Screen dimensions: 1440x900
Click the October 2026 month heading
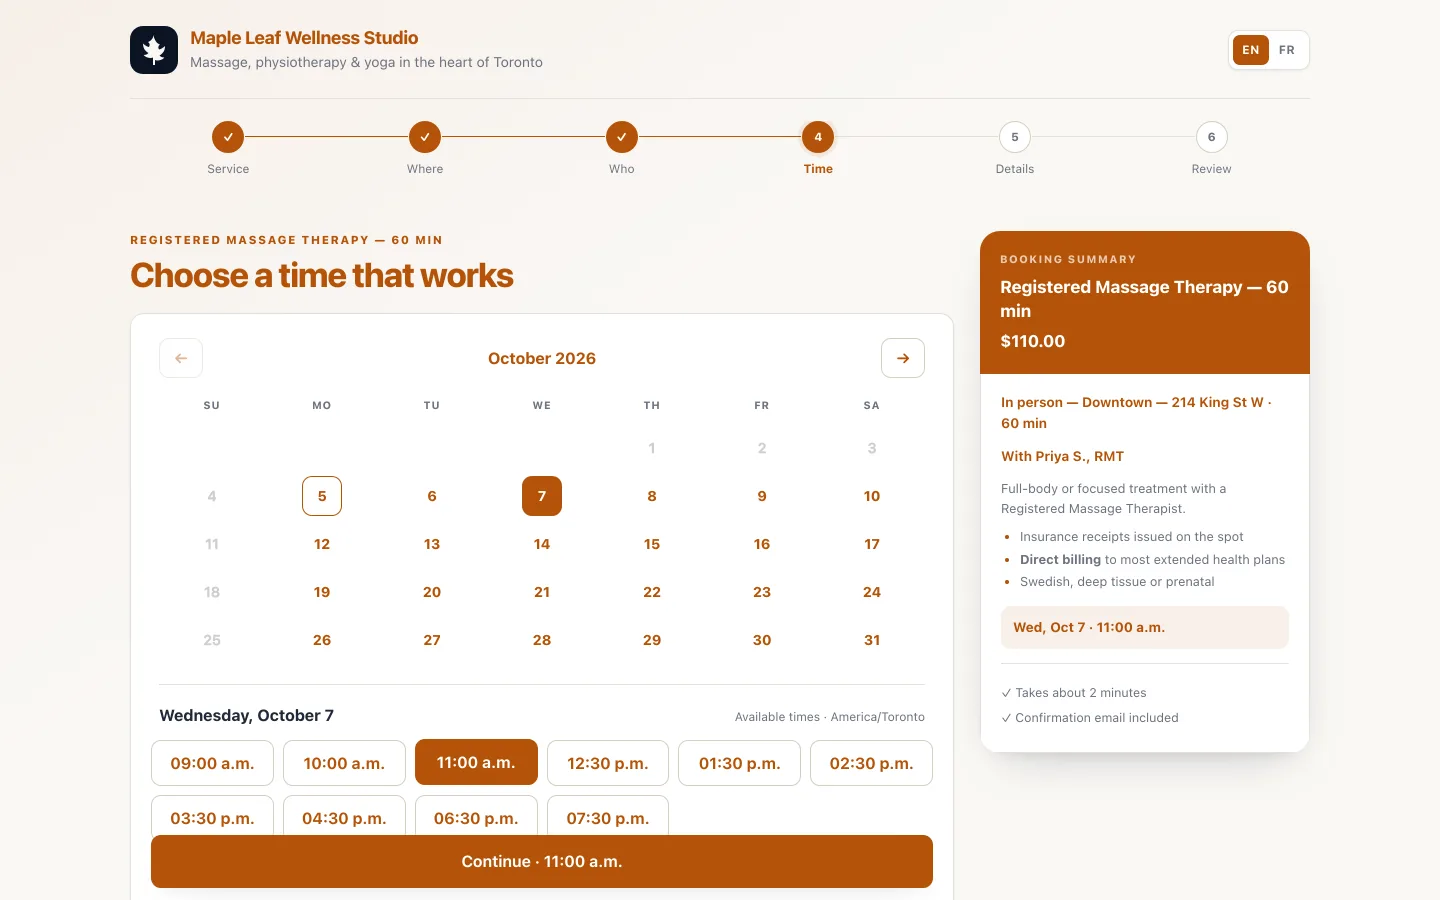pos(542,358)
